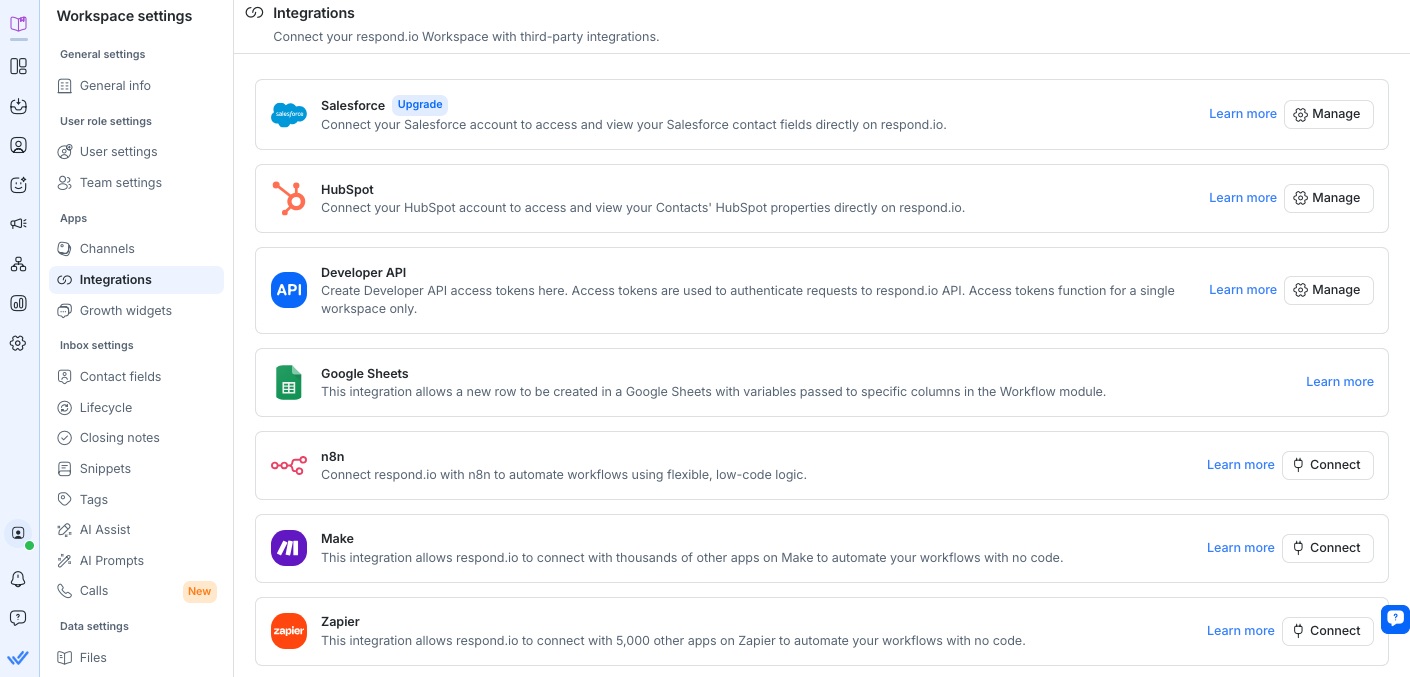Image resolution: width=1410 pixels, height=677 pixels.
Task: Connect the n8n integration
Action: pos(1327,465)
